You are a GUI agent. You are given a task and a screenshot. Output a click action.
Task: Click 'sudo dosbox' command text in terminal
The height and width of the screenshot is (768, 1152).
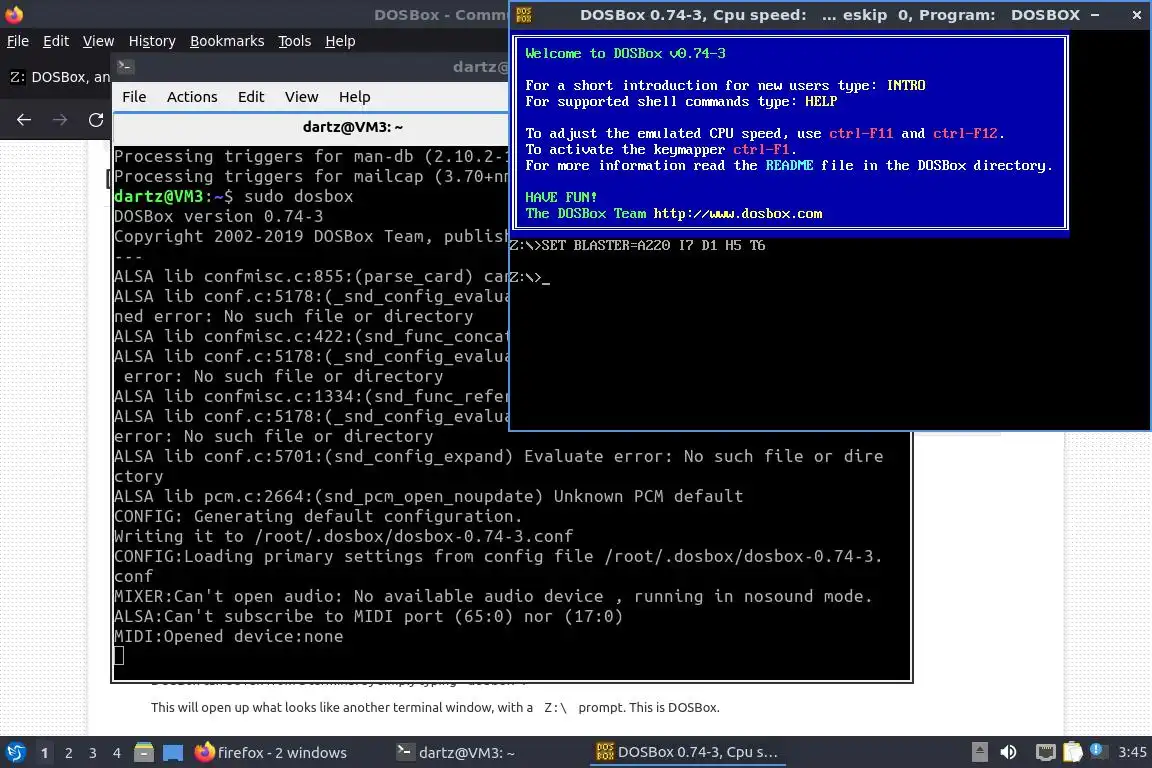coord(298,196)
